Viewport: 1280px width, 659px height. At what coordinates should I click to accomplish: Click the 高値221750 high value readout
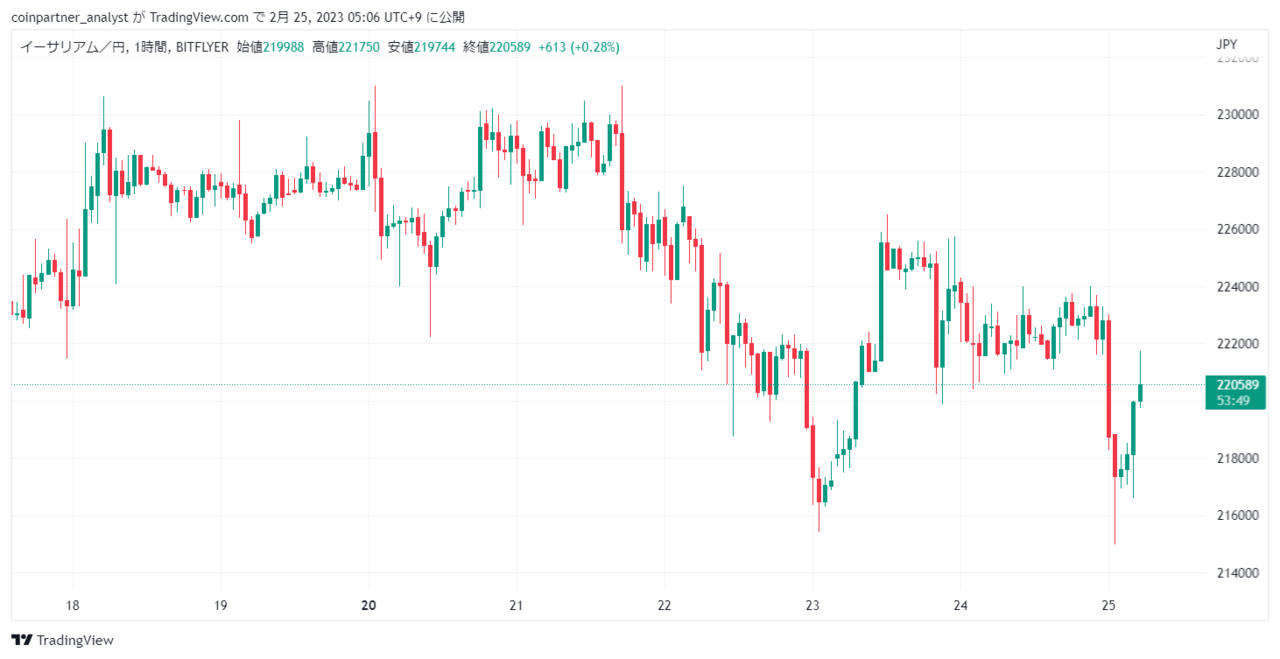[345, 47]
